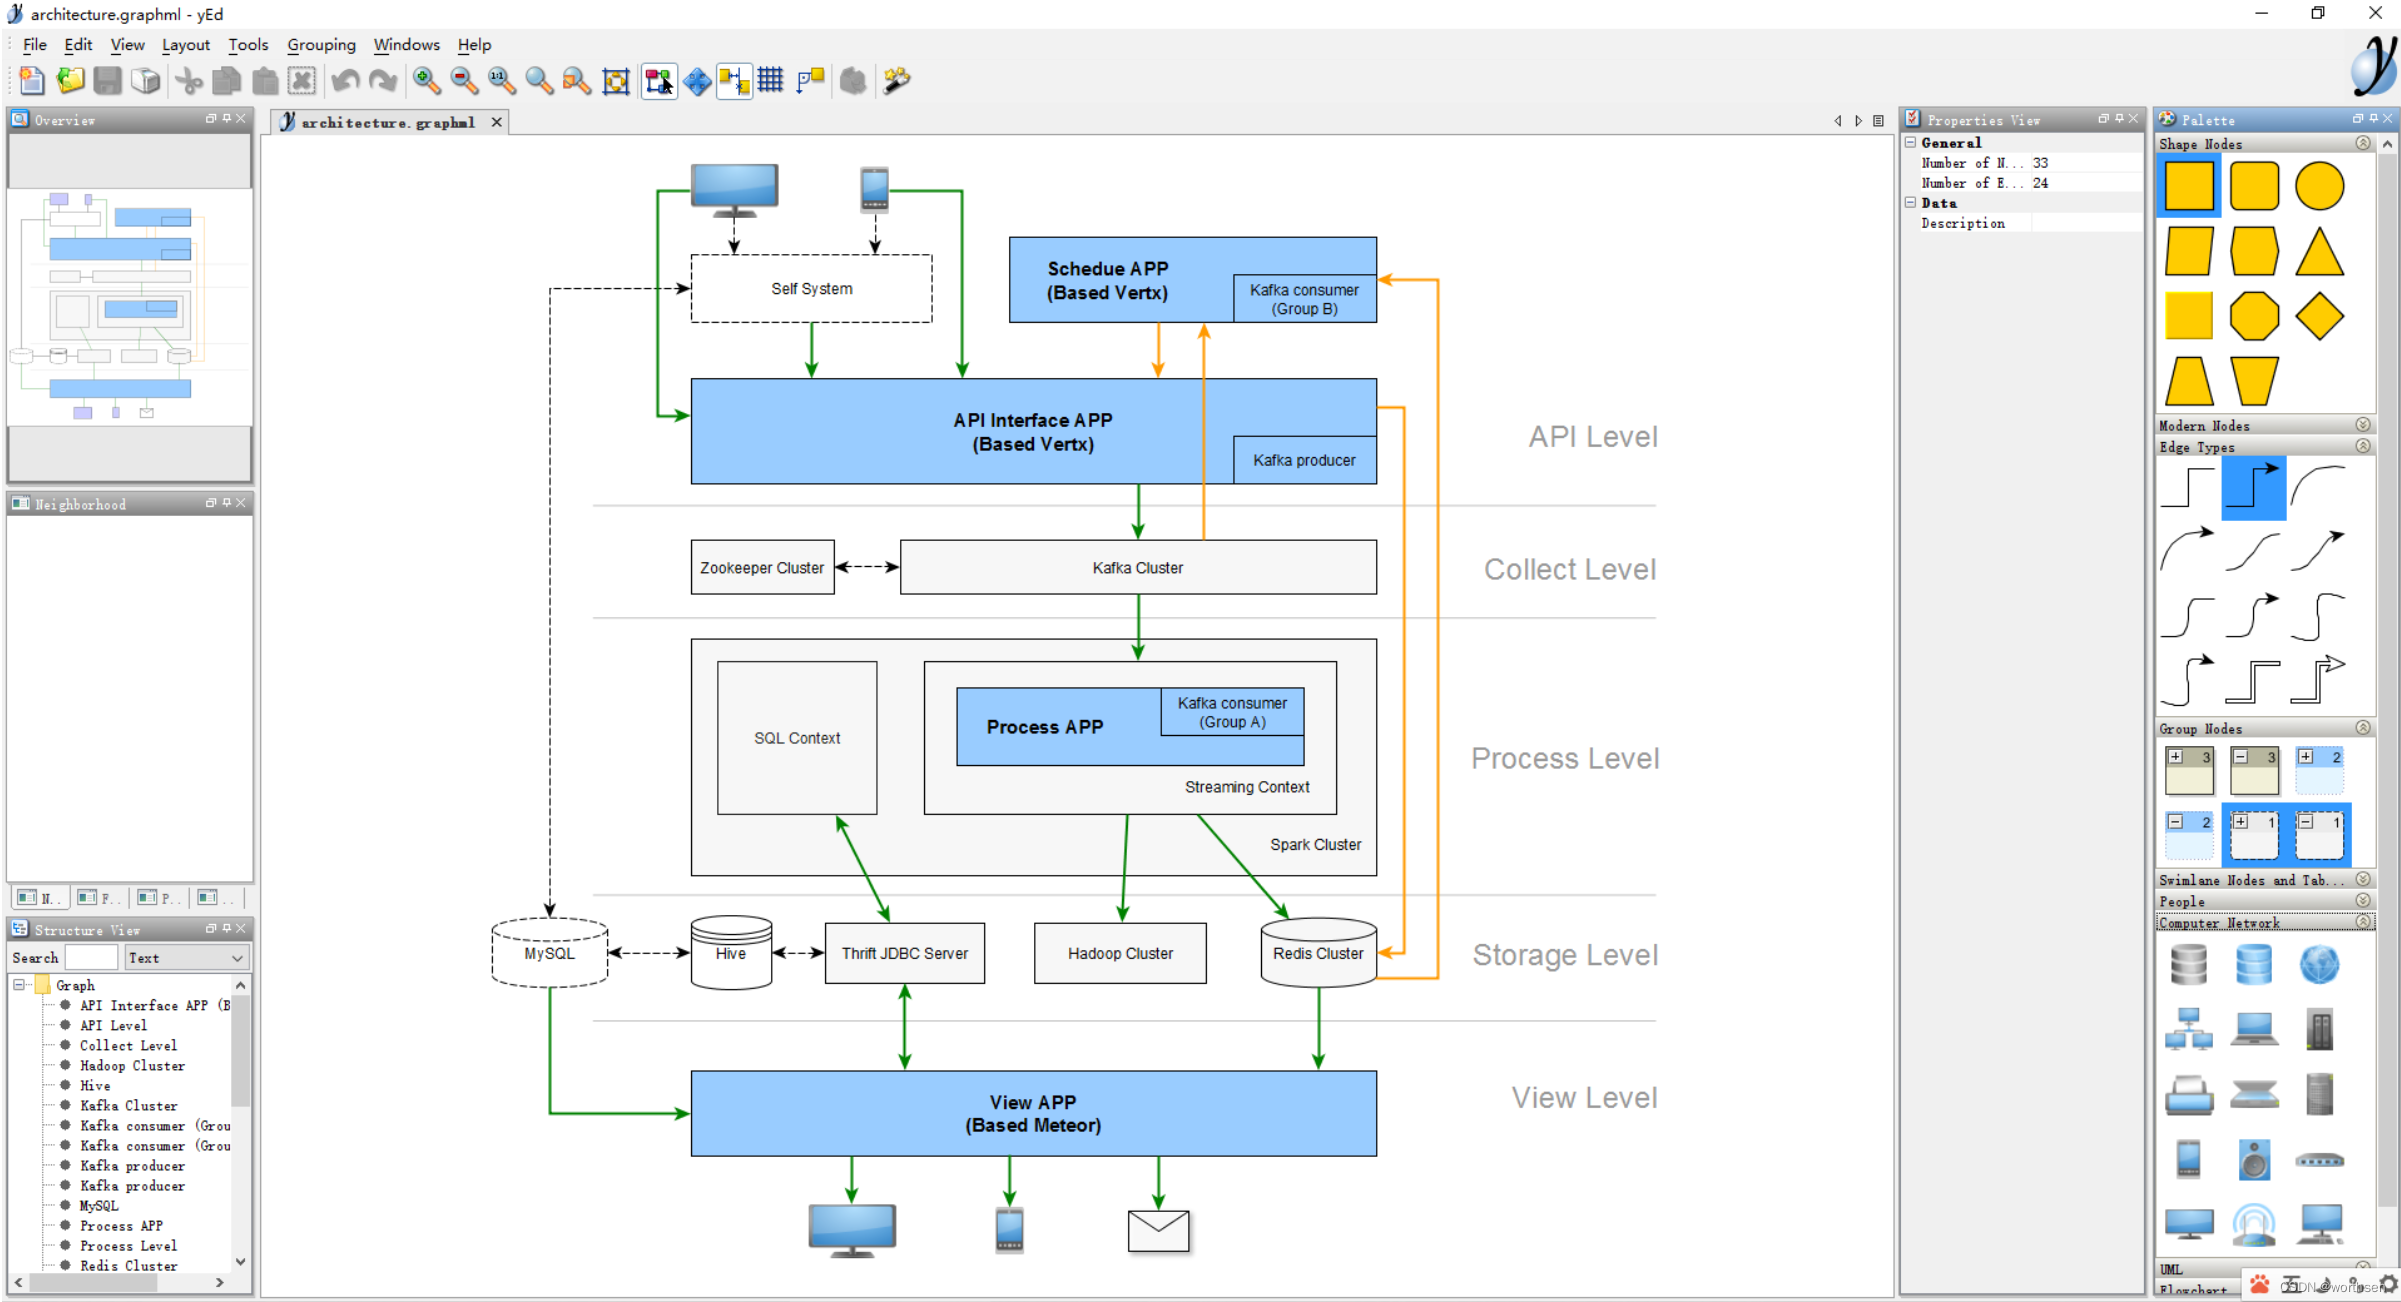
Task: Toggle snap lines toolbar button
Action: (x=733, y=80)
